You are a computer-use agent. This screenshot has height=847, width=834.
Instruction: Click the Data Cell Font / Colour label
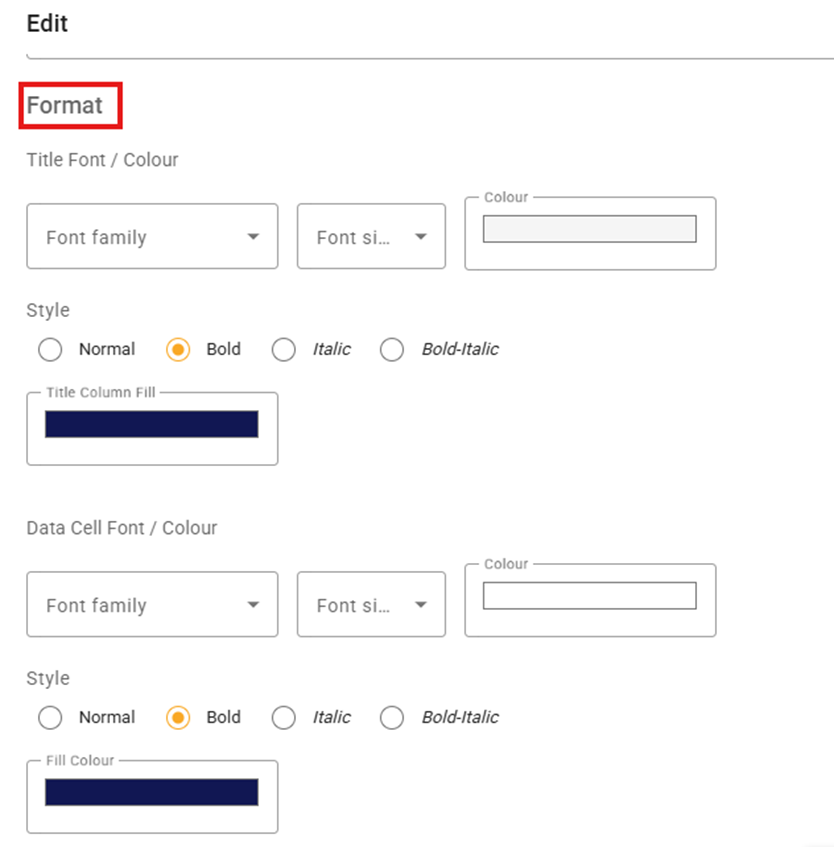pos(122,528)
